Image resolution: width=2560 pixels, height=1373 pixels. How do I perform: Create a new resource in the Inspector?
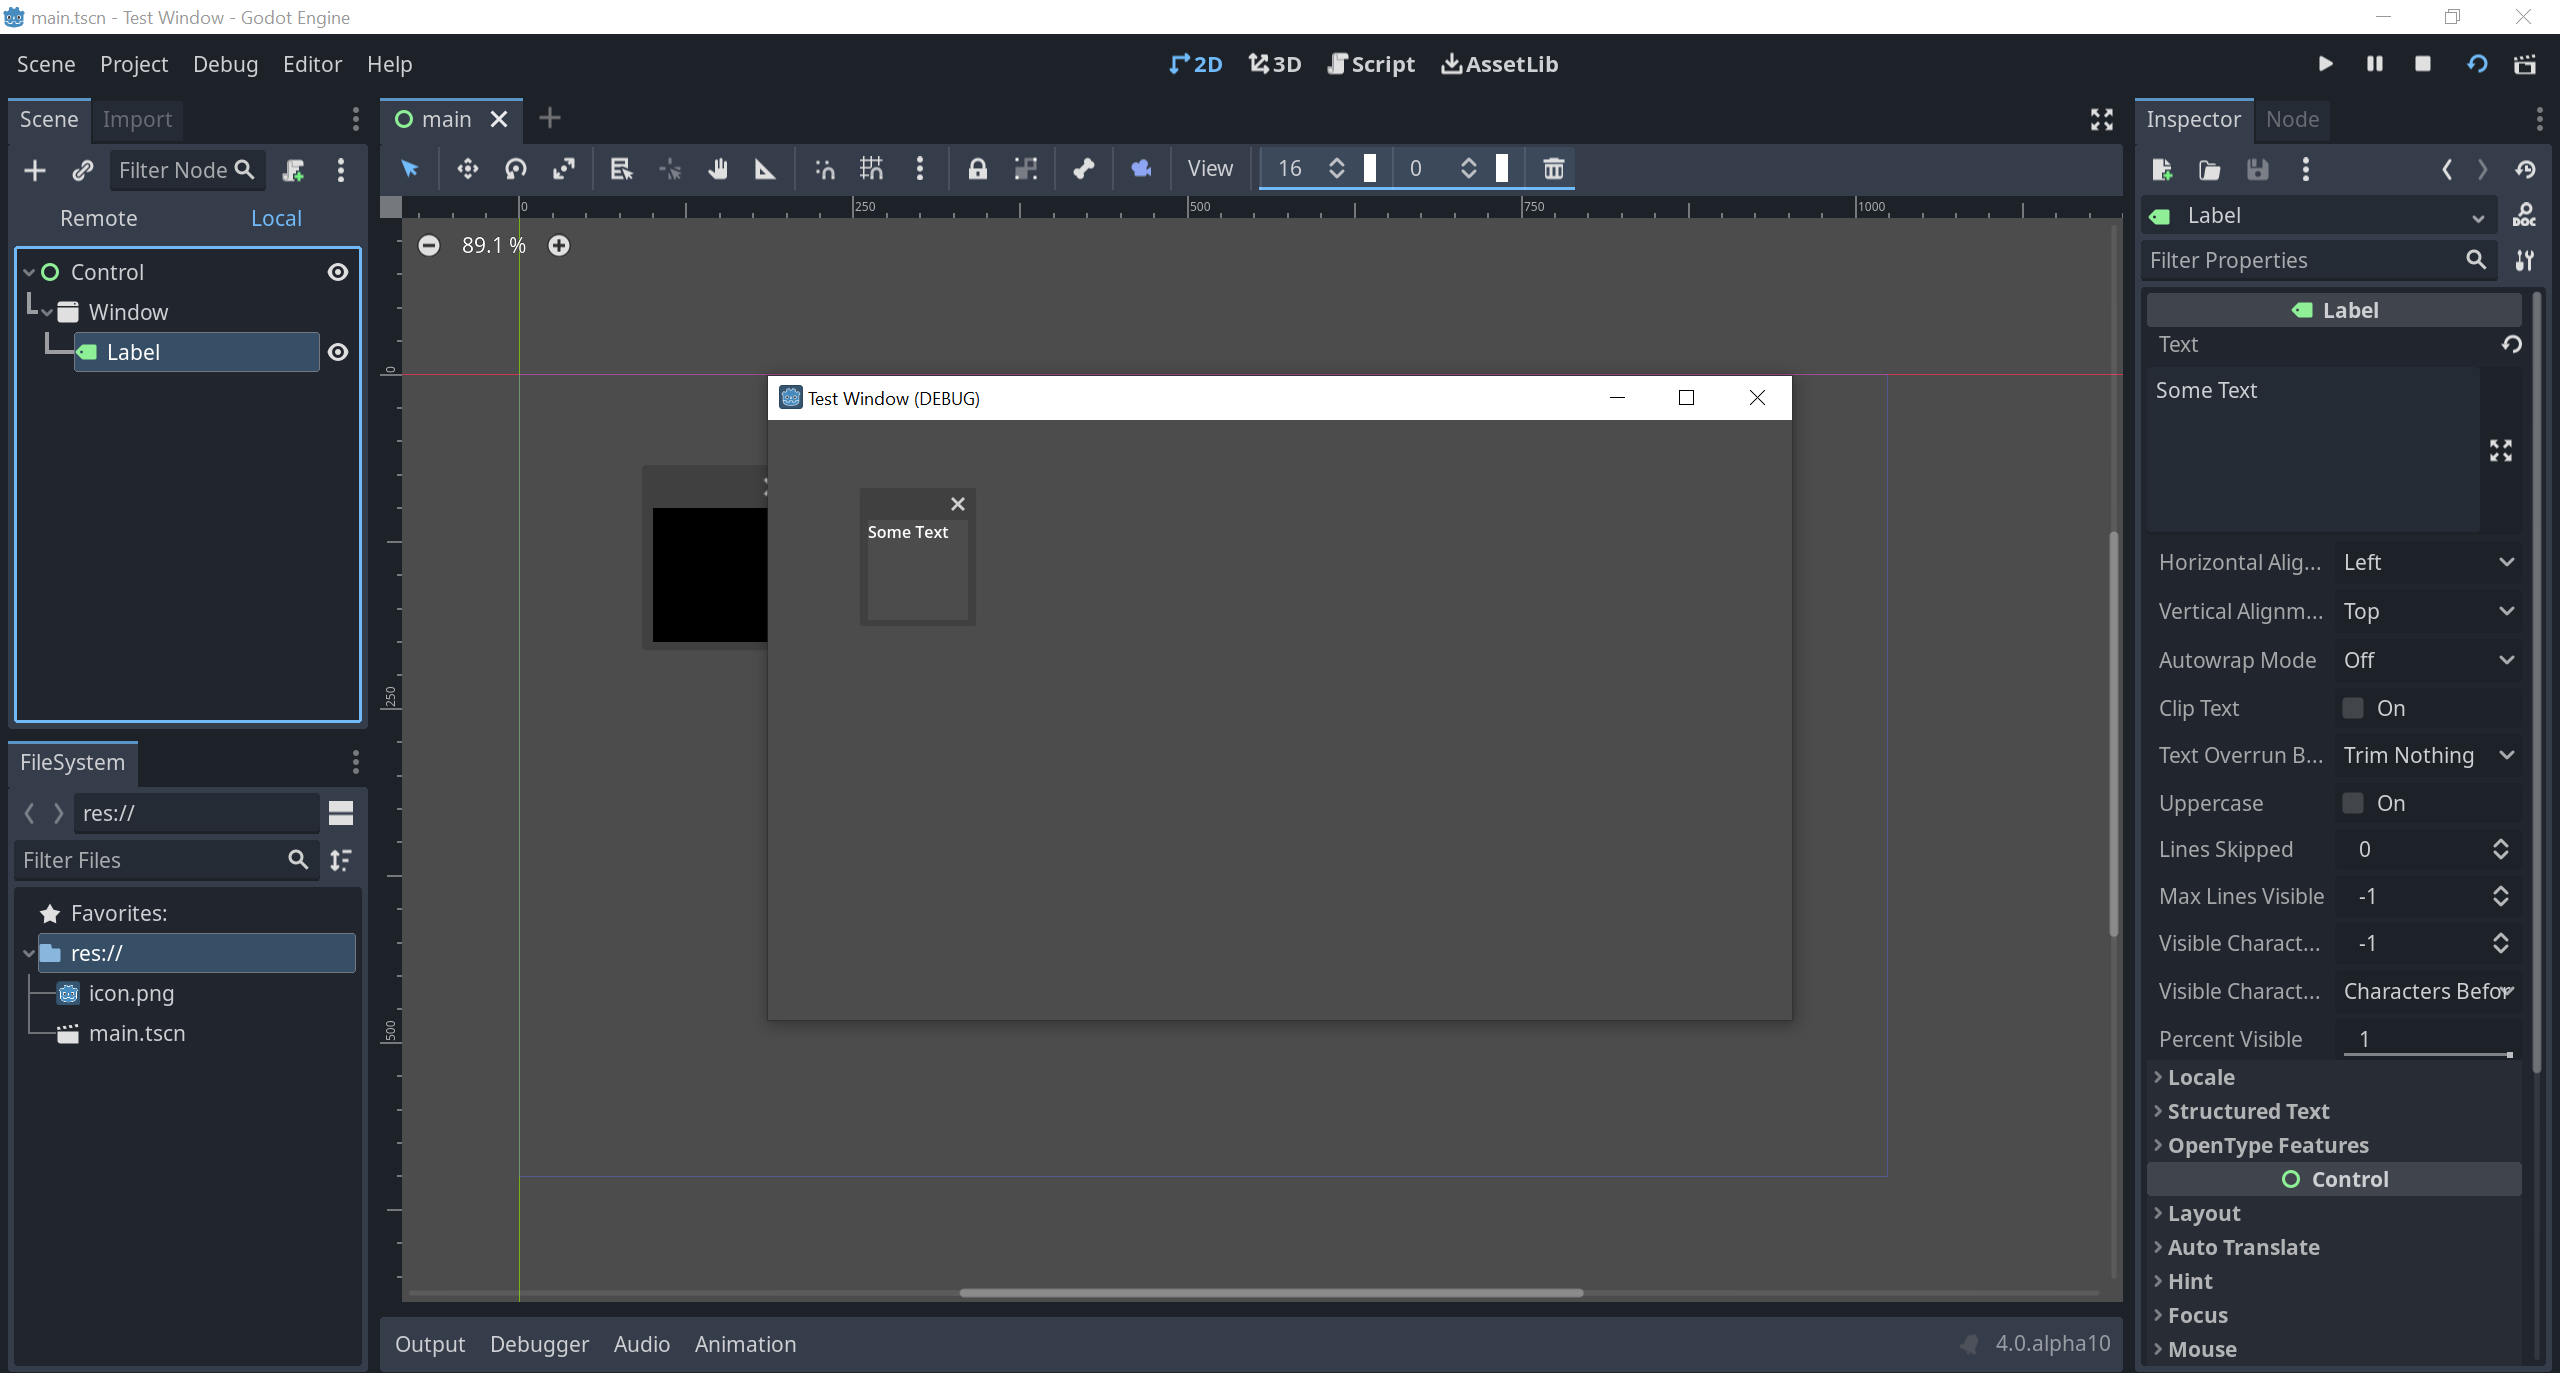click(x=2162, y=170)
